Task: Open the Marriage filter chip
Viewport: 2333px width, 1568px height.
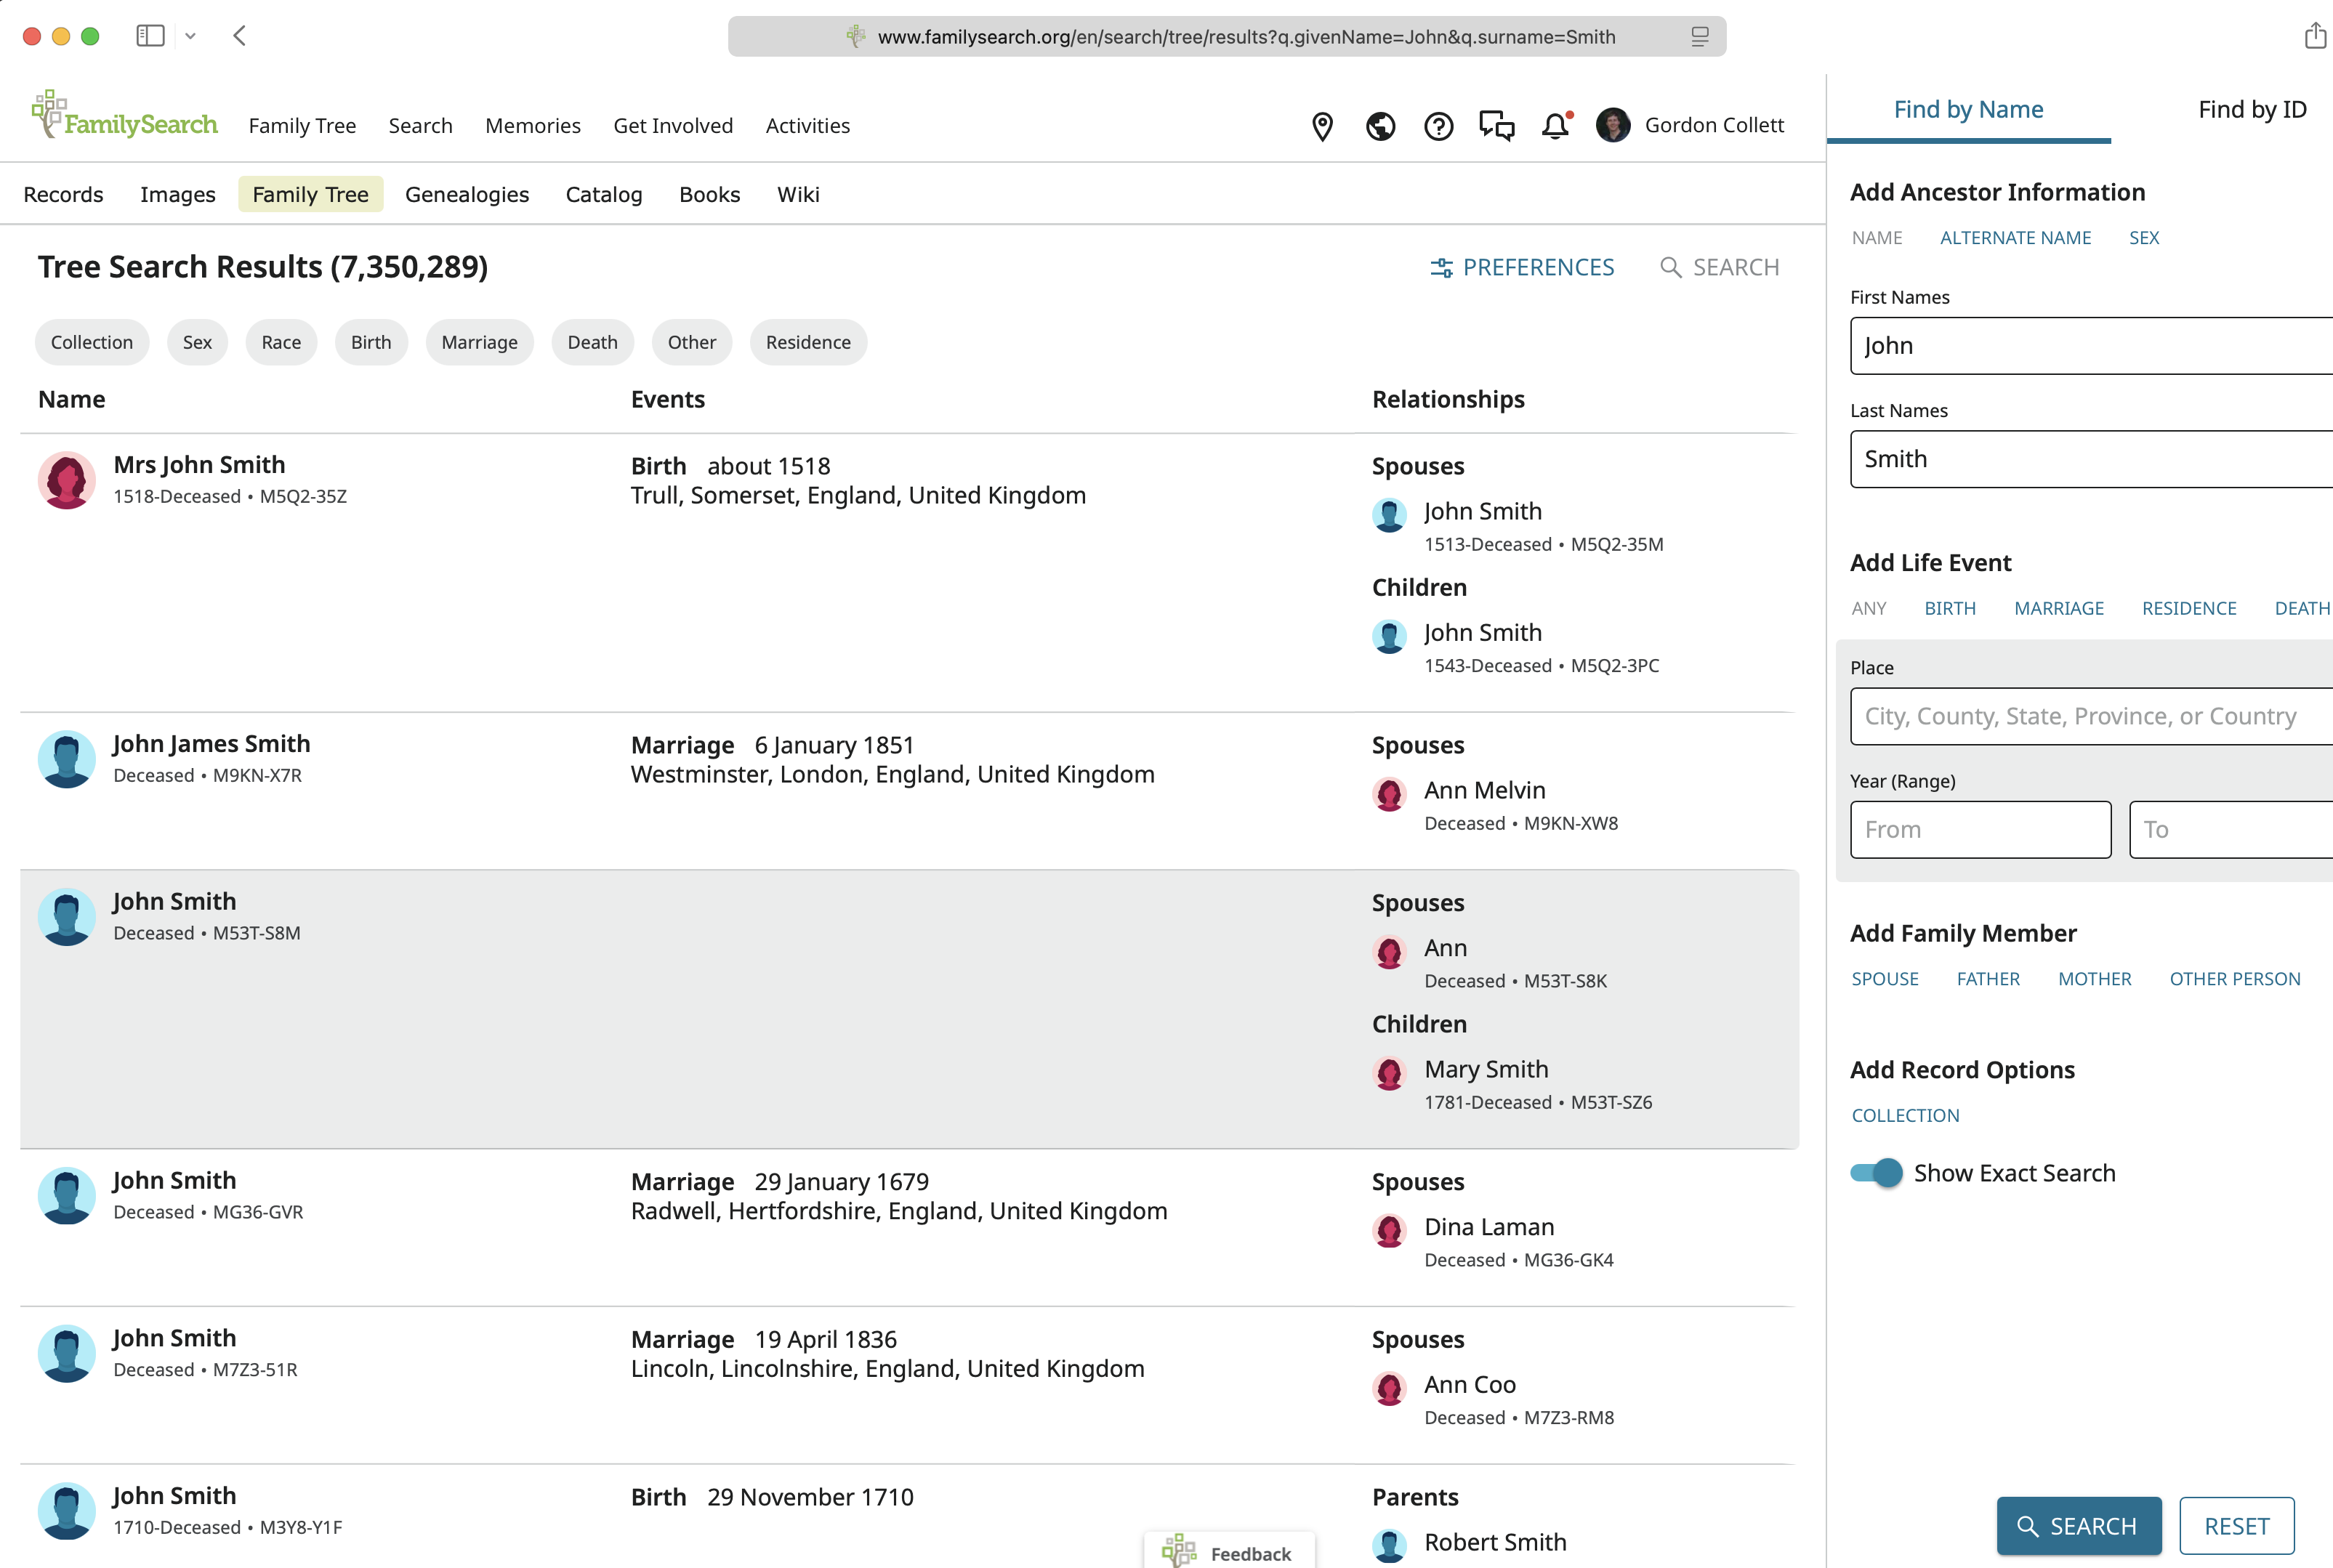Action: coord(479,342)
